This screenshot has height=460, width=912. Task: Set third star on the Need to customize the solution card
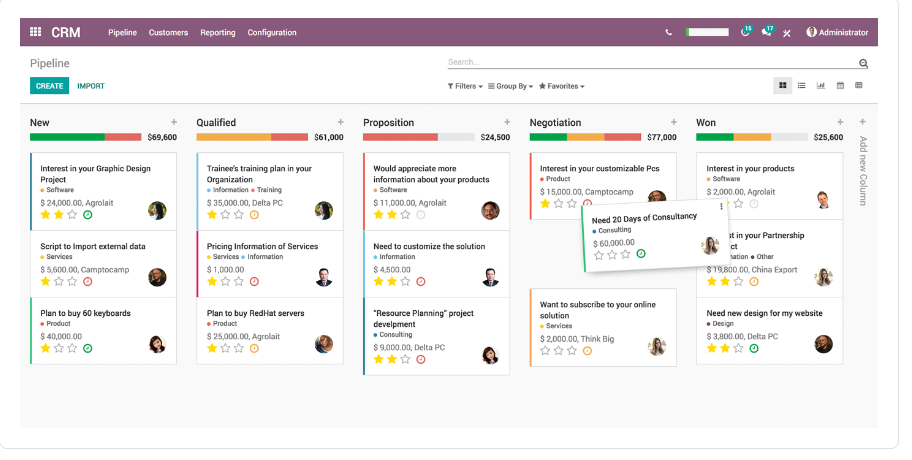[405, 281]
